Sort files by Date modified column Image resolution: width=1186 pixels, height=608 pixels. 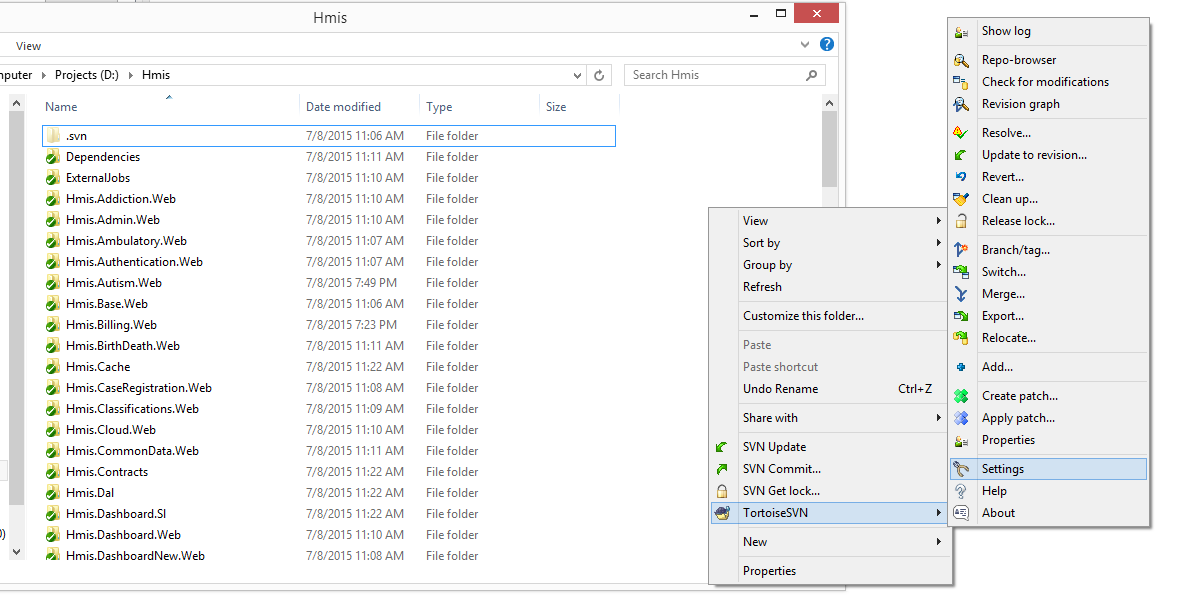pyautogui.click(x=343, y=107)
